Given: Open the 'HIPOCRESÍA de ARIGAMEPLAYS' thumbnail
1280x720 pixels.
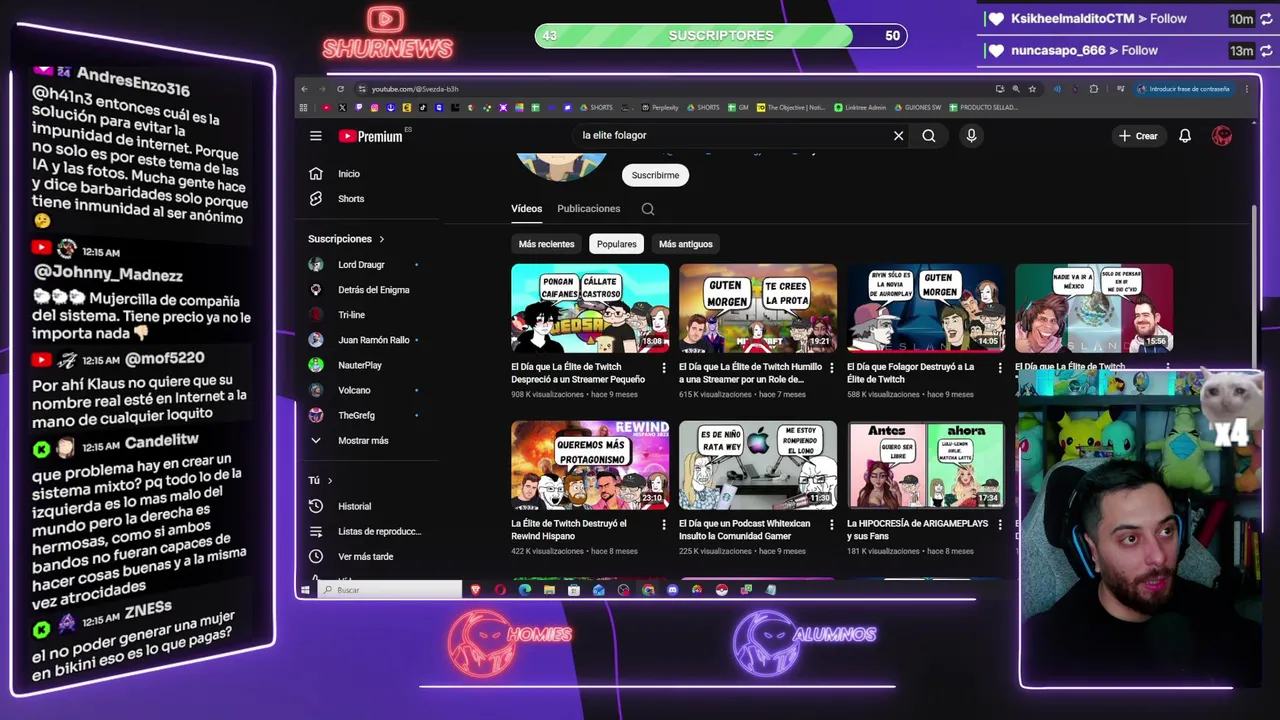Looking at the screenshot, I should (926, 465).
